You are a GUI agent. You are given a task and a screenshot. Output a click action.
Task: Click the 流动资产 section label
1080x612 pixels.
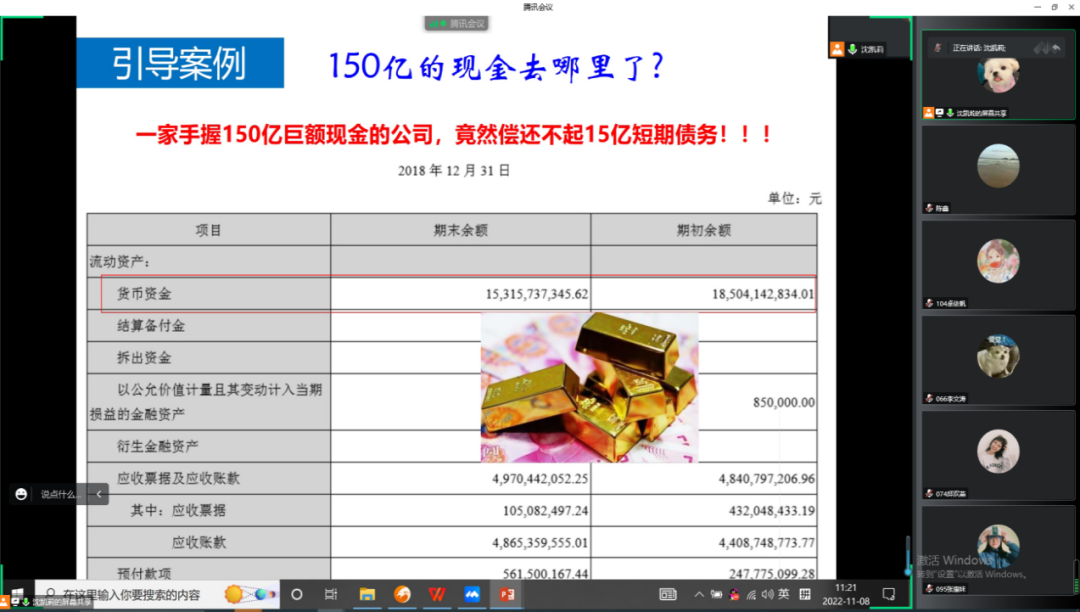click(120, 262)
